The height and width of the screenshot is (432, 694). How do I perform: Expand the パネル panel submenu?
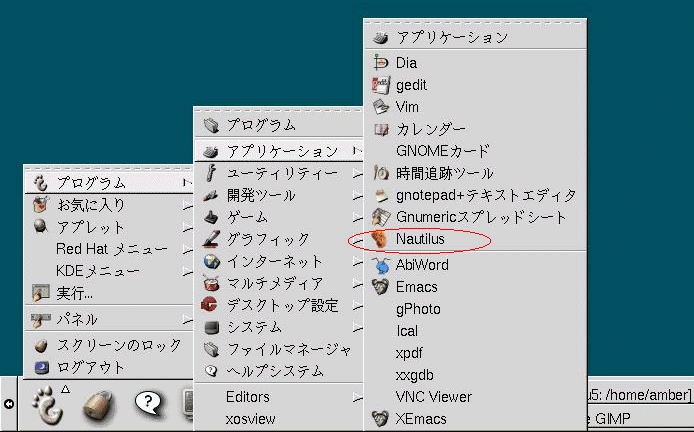coord(109,319)
